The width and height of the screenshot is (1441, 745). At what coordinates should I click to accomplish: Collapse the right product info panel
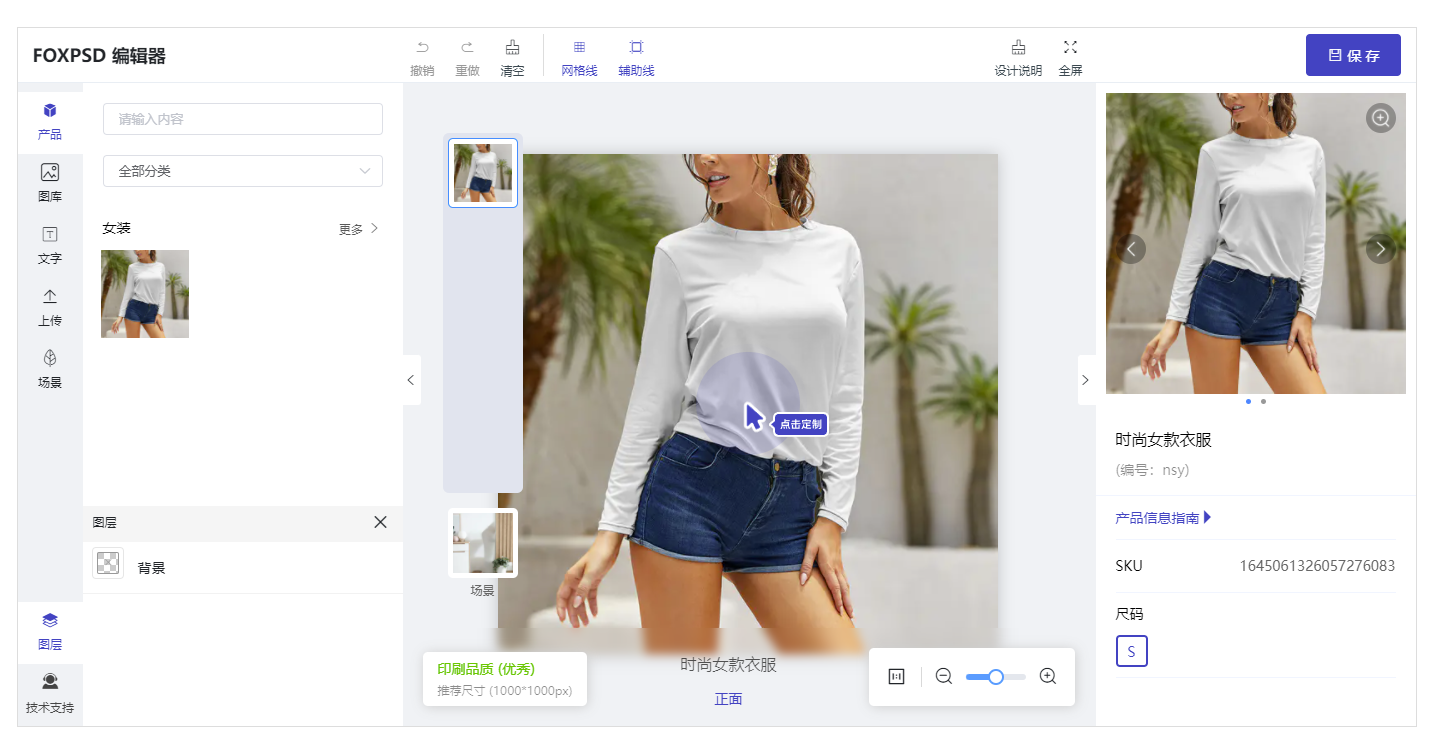(1086, 380)
